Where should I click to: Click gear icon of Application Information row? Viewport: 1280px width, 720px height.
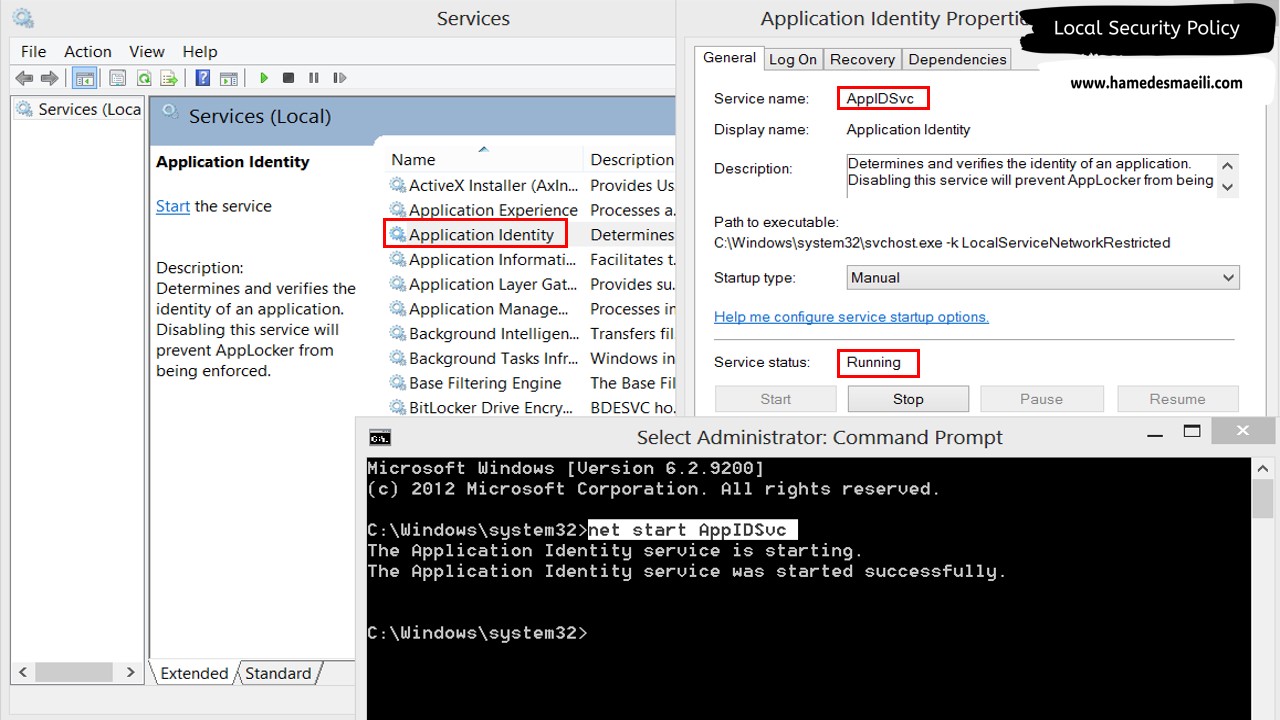coord(397,259)
